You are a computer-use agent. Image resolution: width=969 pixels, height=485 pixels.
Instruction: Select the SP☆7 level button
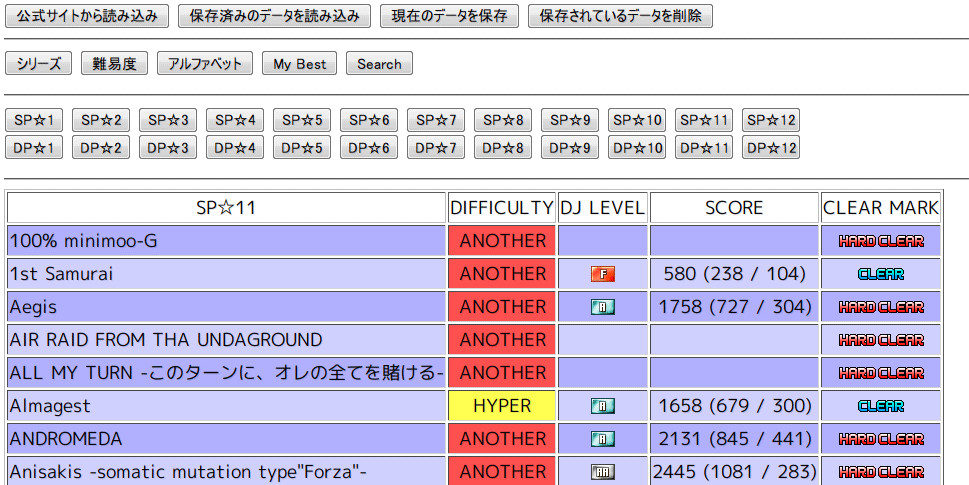click(436, 120)
